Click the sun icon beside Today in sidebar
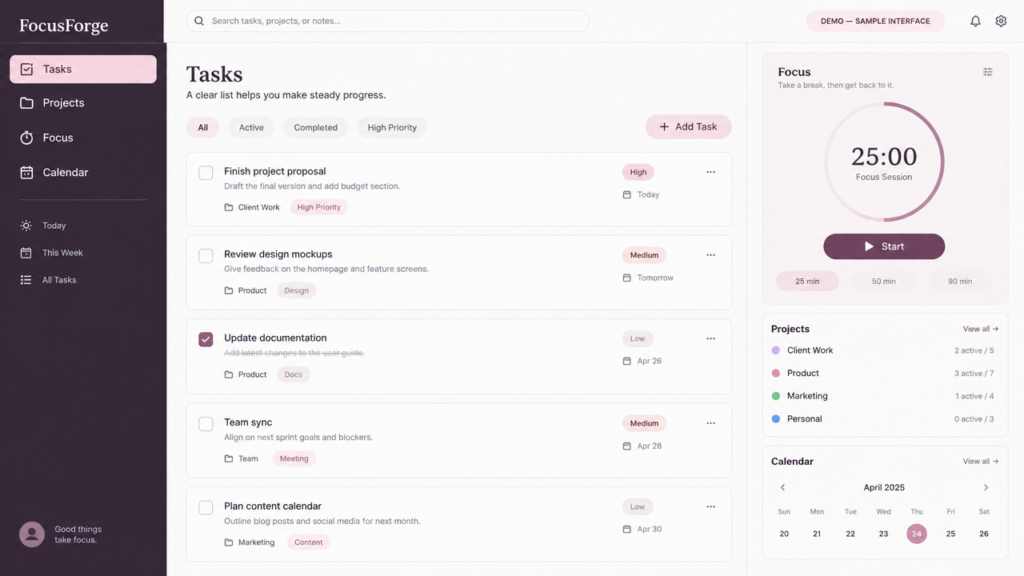 click(x=26, y=225)
